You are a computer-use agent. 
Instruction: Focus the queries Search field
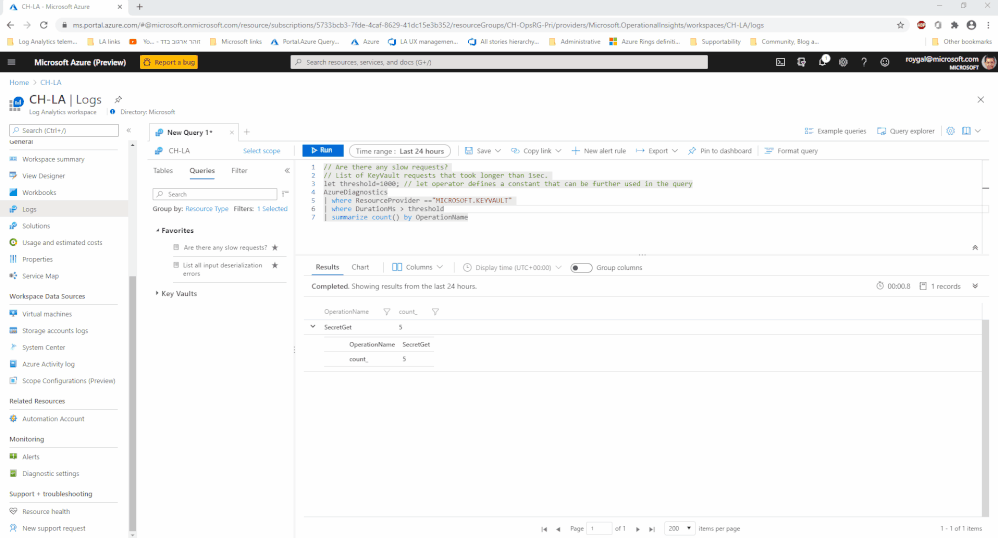point(215,194)
